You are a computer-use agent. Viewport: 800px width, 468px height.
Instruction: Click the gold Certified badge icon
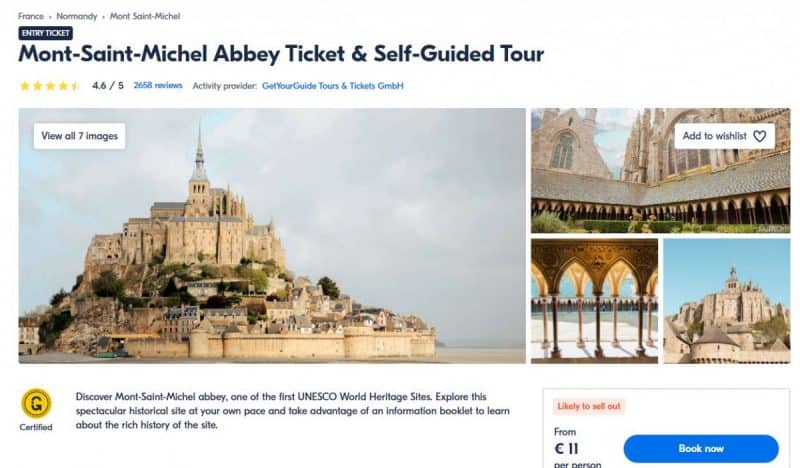pyautogui.click(x=36, y=404)
